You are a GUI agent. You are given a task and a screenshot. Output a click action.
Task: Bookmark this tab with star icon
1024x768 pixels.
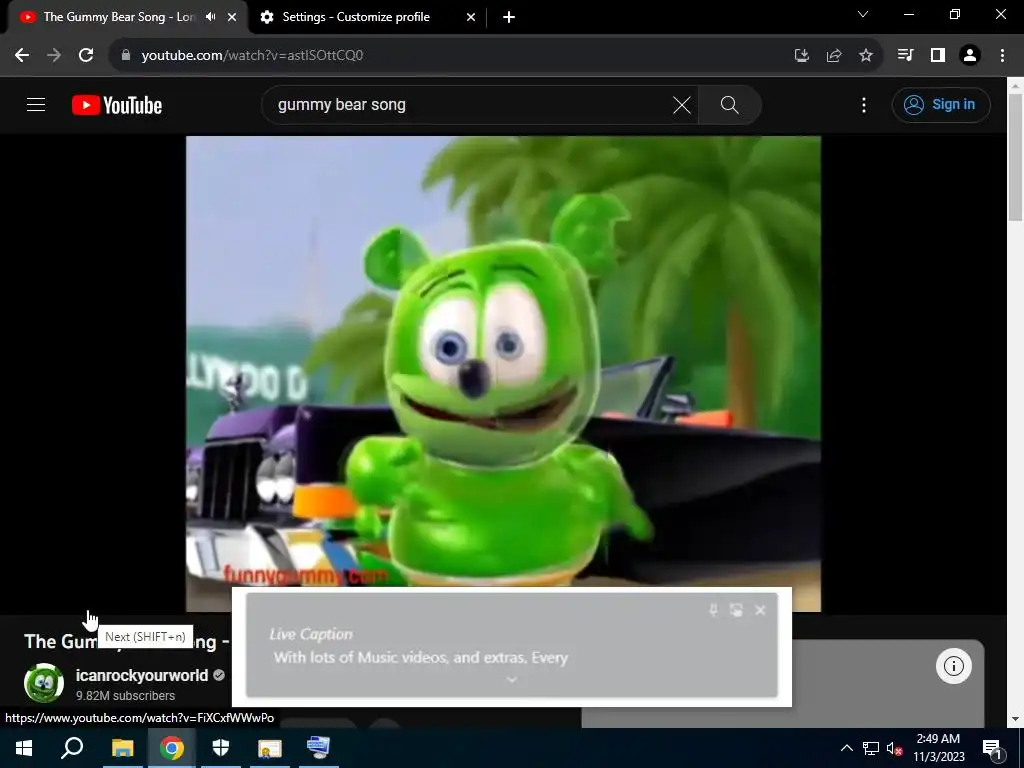pyautogui.click(x=866, y=56)
